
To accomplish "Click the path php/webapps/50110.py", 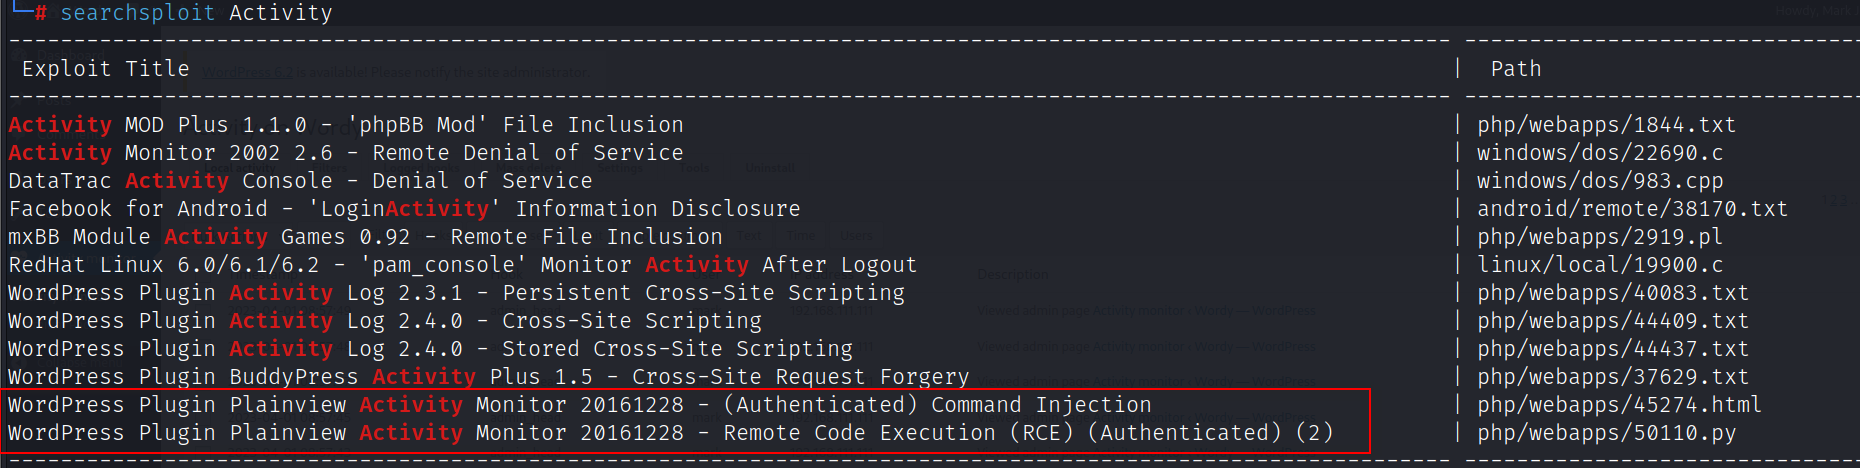I will pyautogui.click(x=1606, y=433).
